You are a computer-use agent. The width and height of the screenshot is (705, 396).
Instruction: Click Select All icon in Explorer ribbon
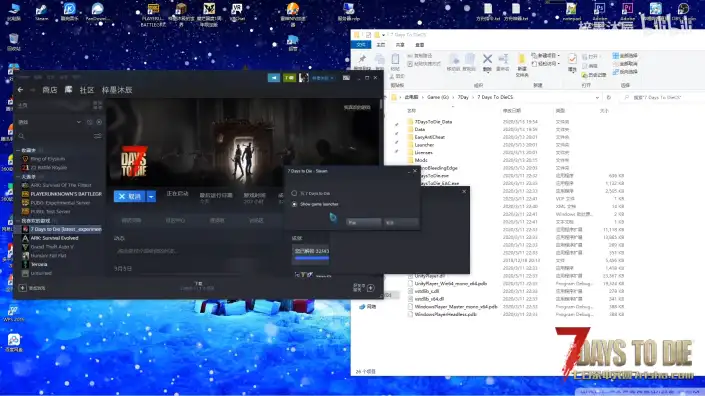[616, 55]
